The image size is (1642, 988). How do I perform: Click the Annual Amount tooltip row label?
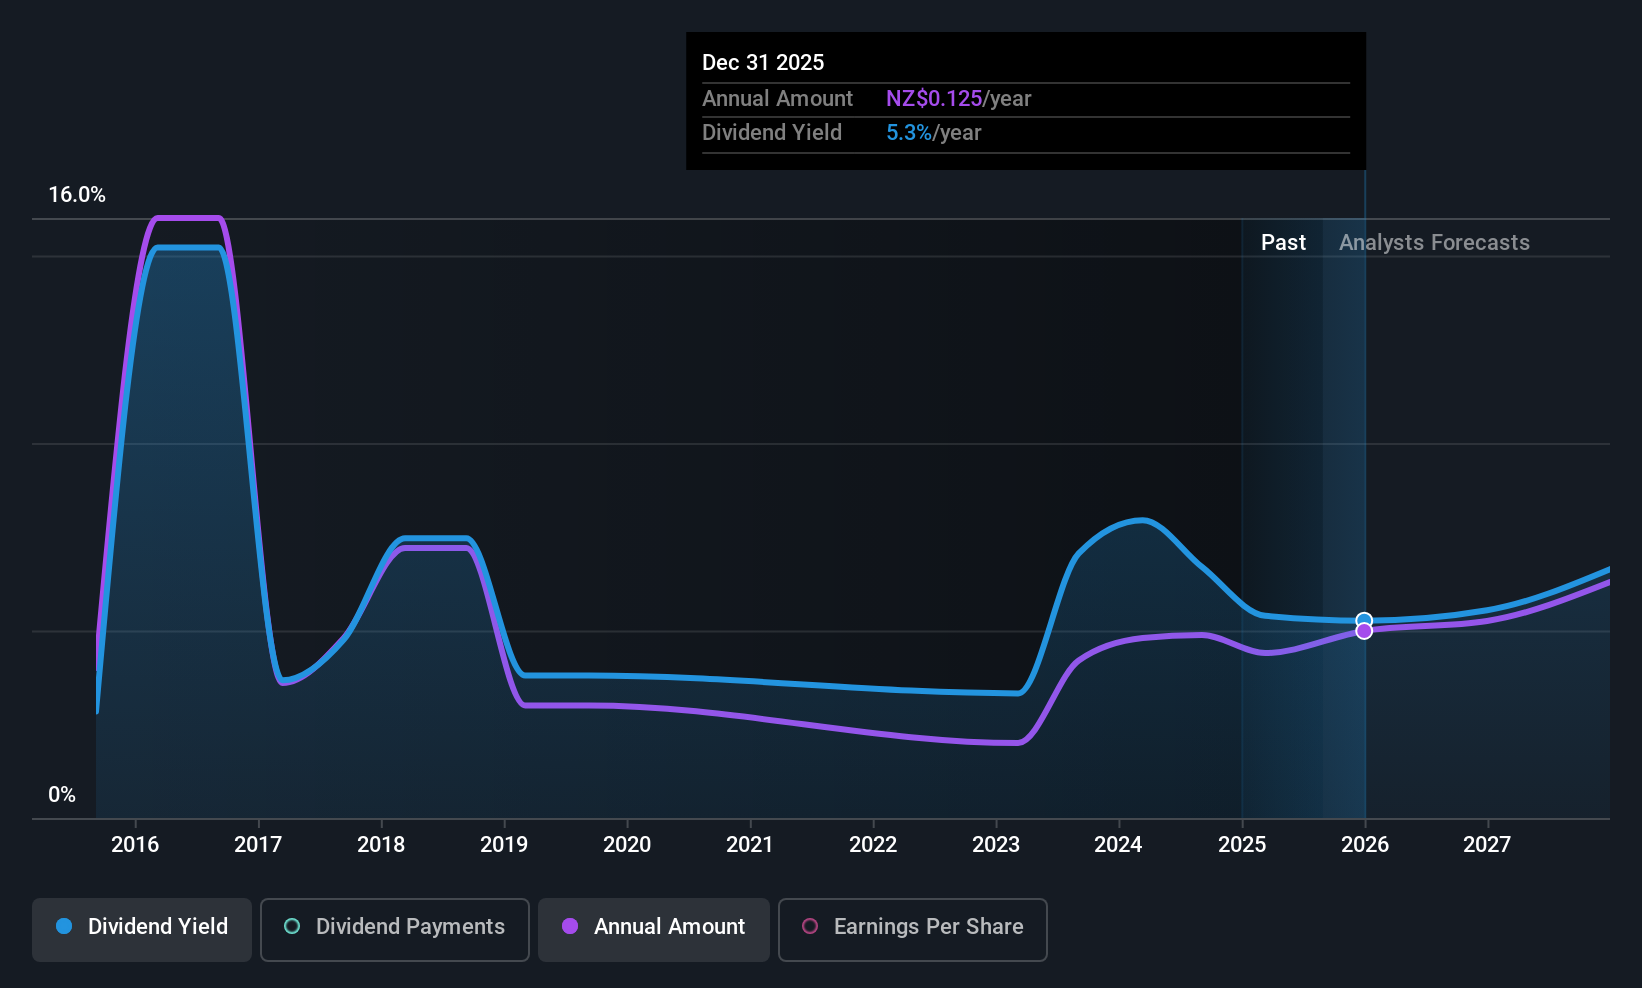(777, 99)
